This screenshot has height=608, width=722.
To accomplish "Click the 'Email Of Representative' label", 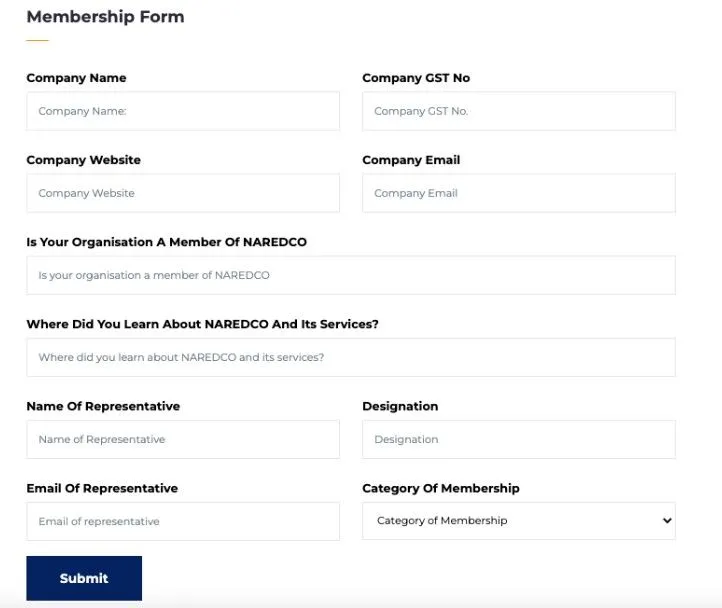I will [102, 488].
